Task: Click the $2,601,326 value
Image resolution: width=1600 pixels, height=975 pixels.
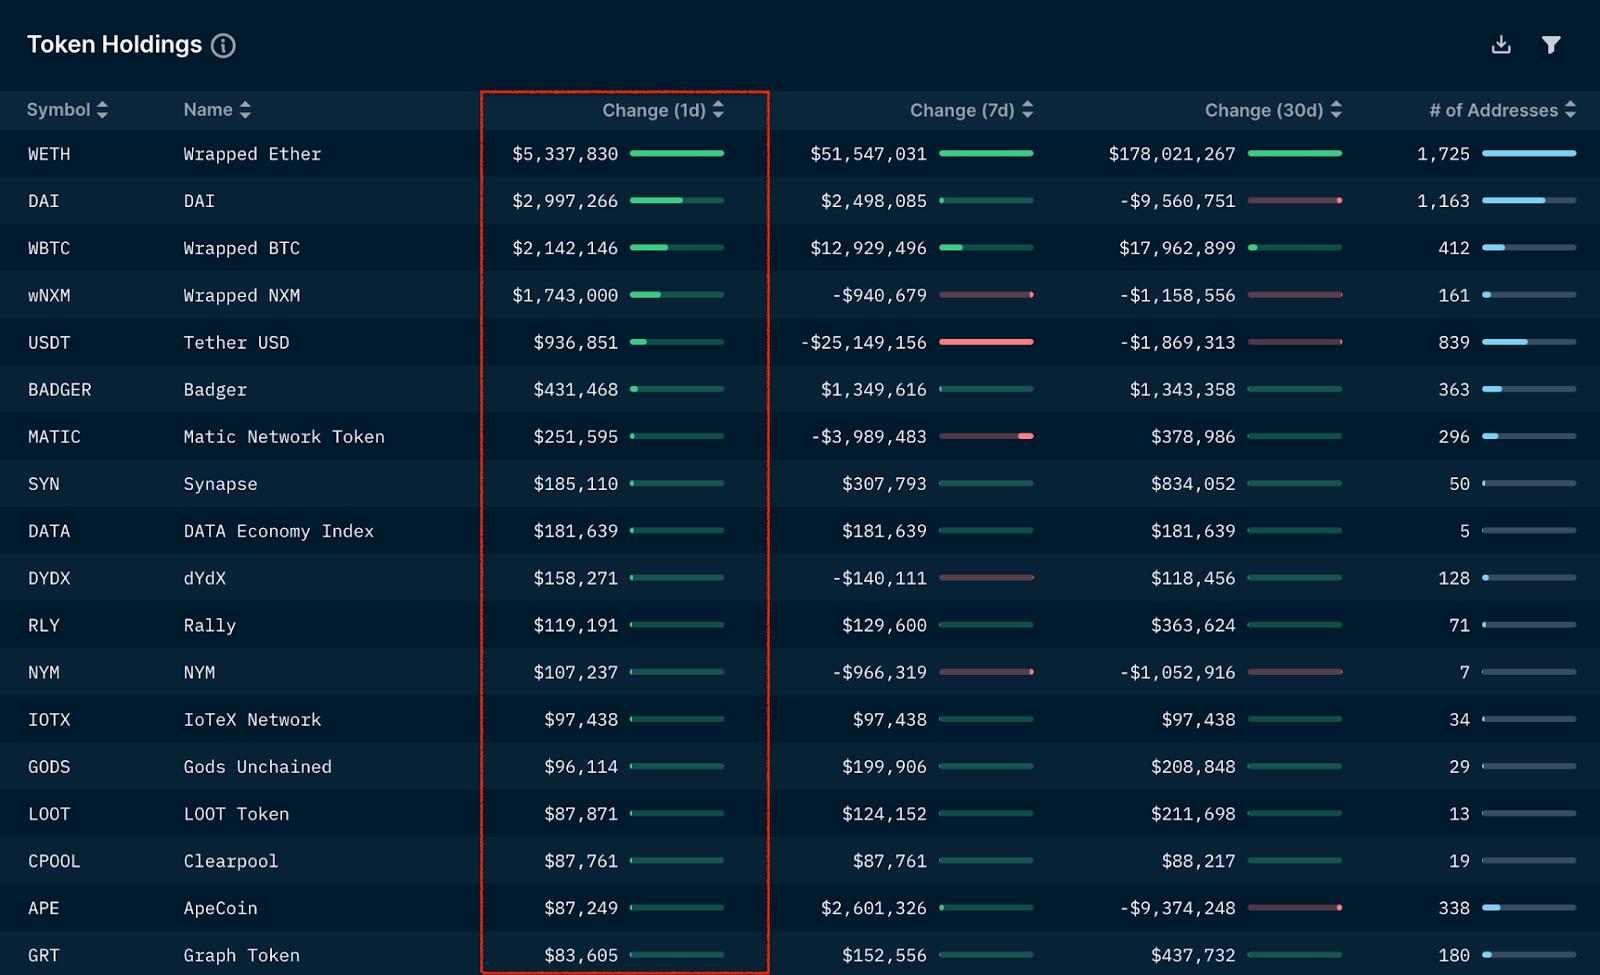Action: click(x=873, y=908)
